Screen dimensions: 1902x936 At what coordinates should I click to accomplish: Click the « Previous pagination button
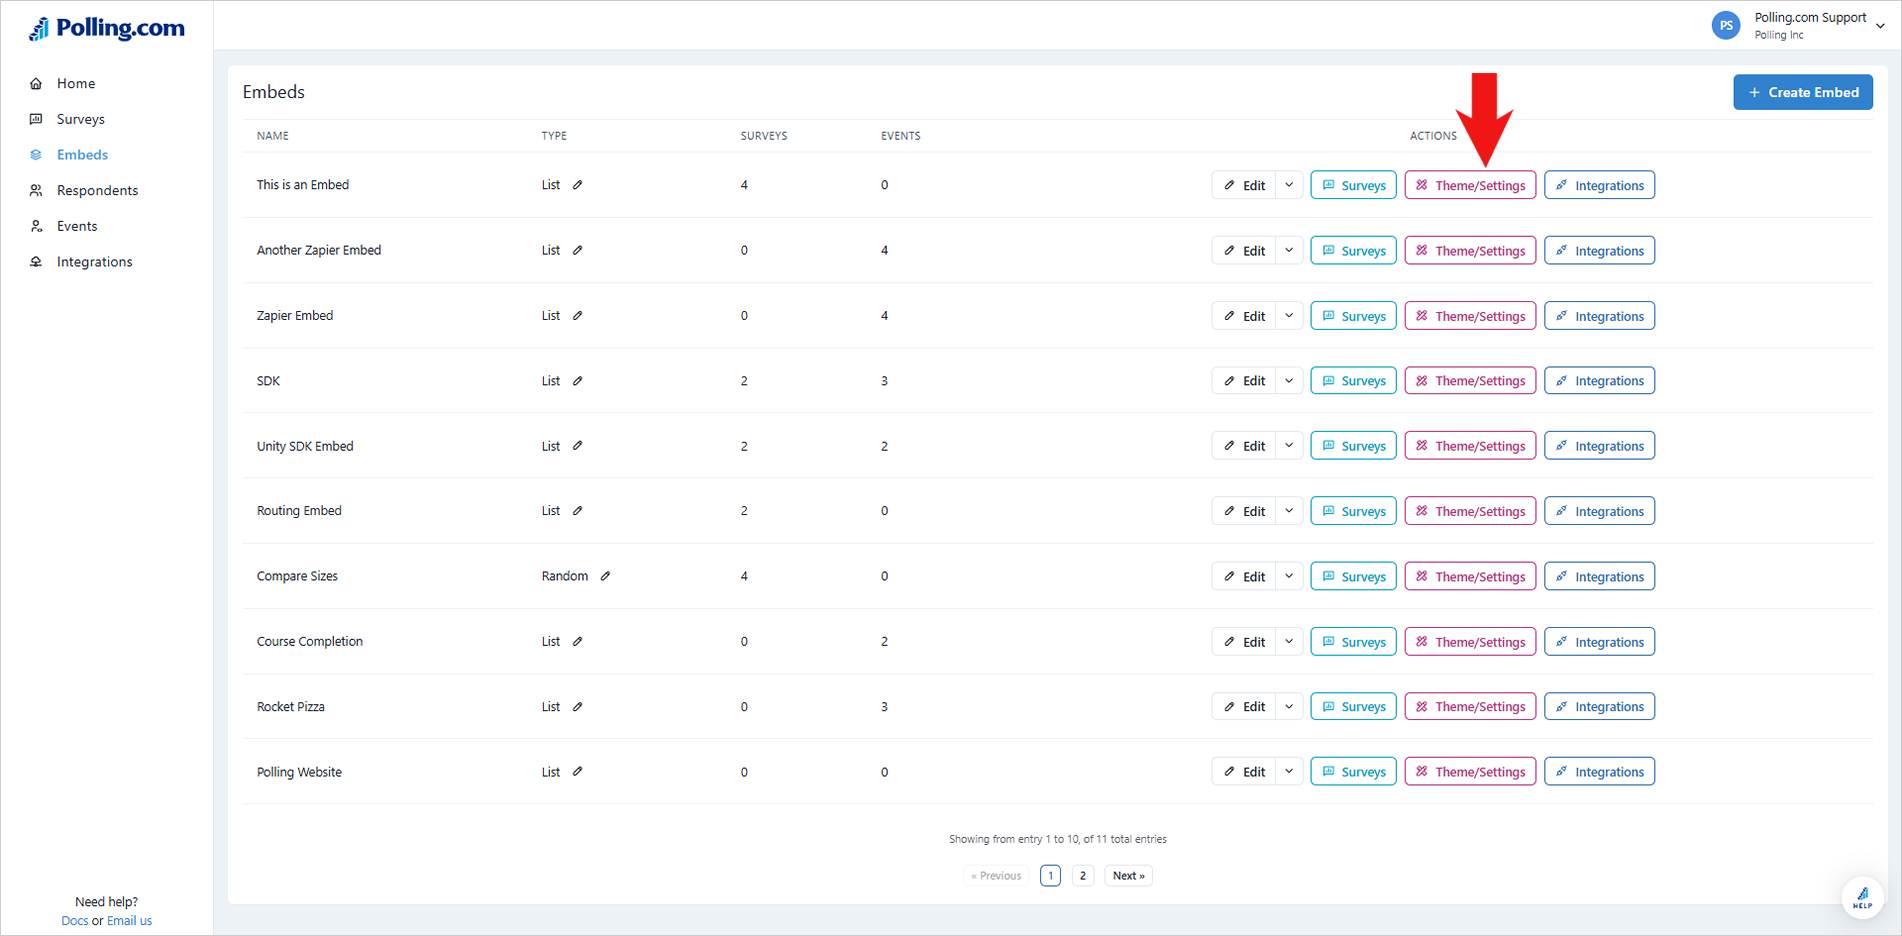coord(996,876)
